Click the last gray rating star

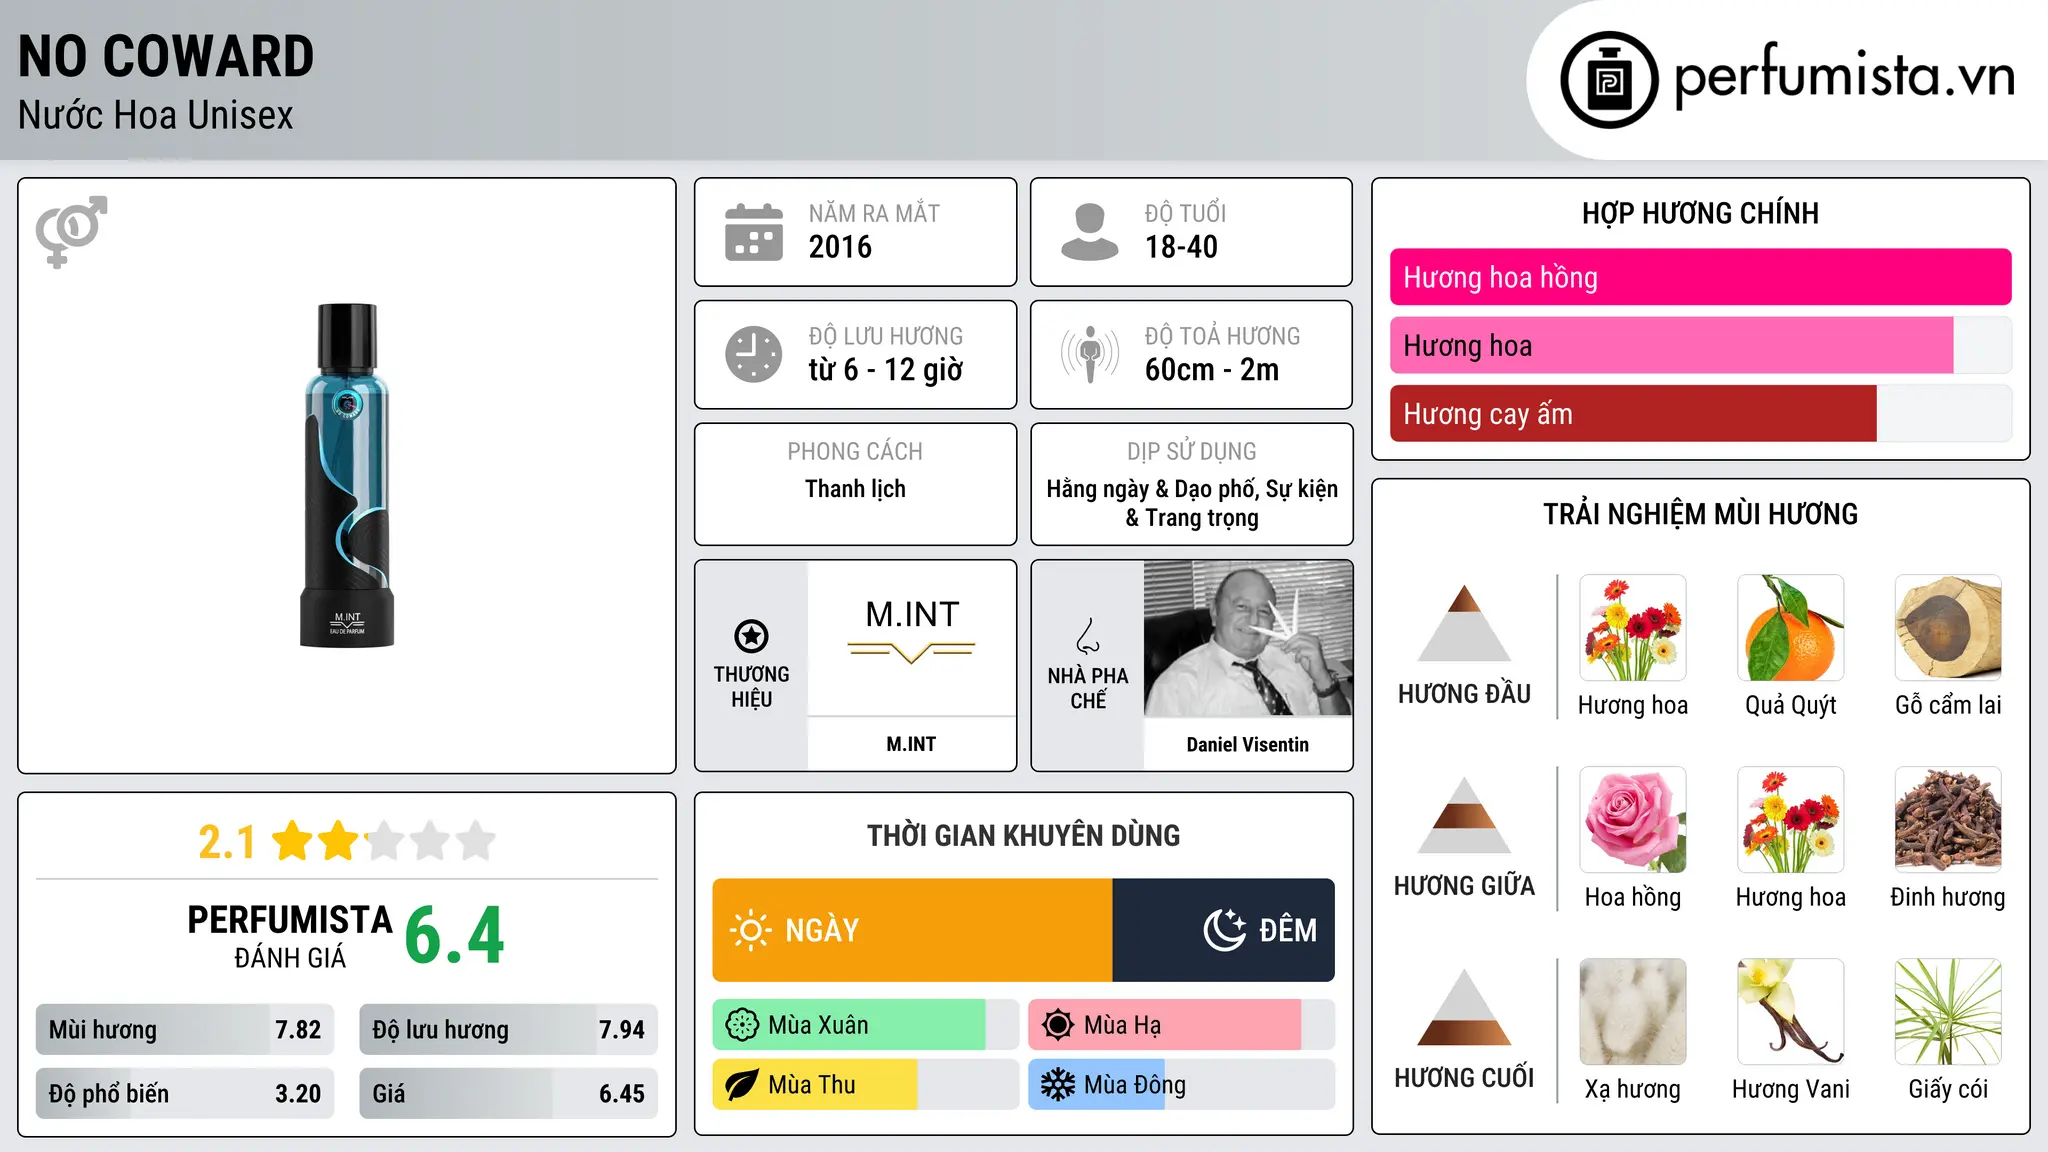[x=476, y=841]
